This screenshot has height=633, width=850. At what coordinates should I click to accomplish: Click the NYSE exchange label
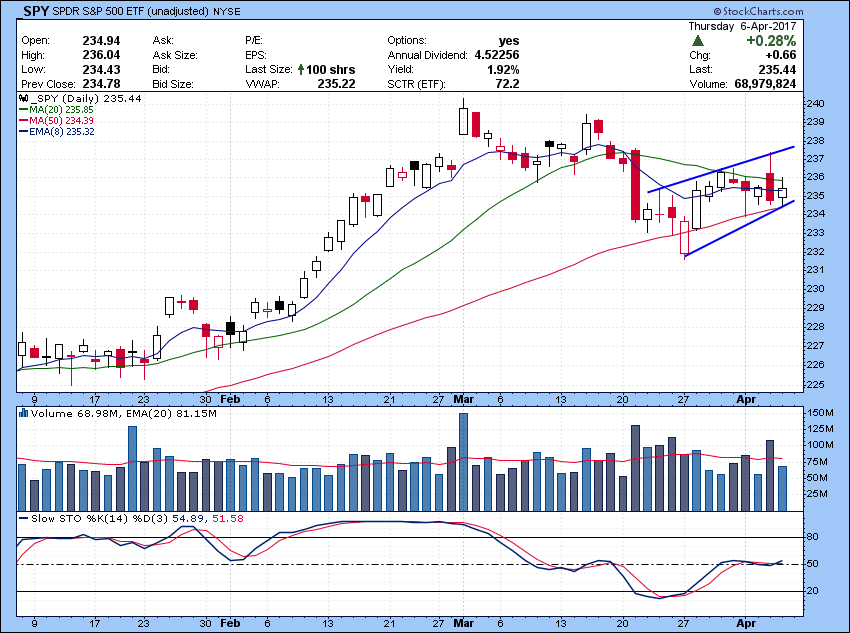tap(227, 11)
